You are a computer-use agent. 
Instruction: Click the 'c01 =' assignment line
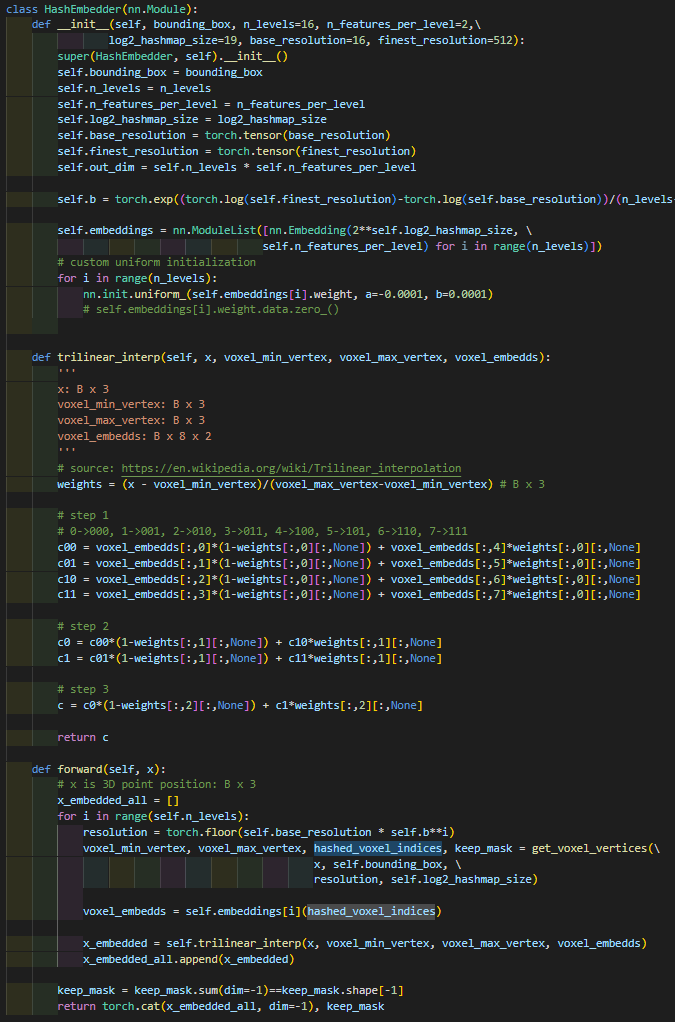[349, 563]
